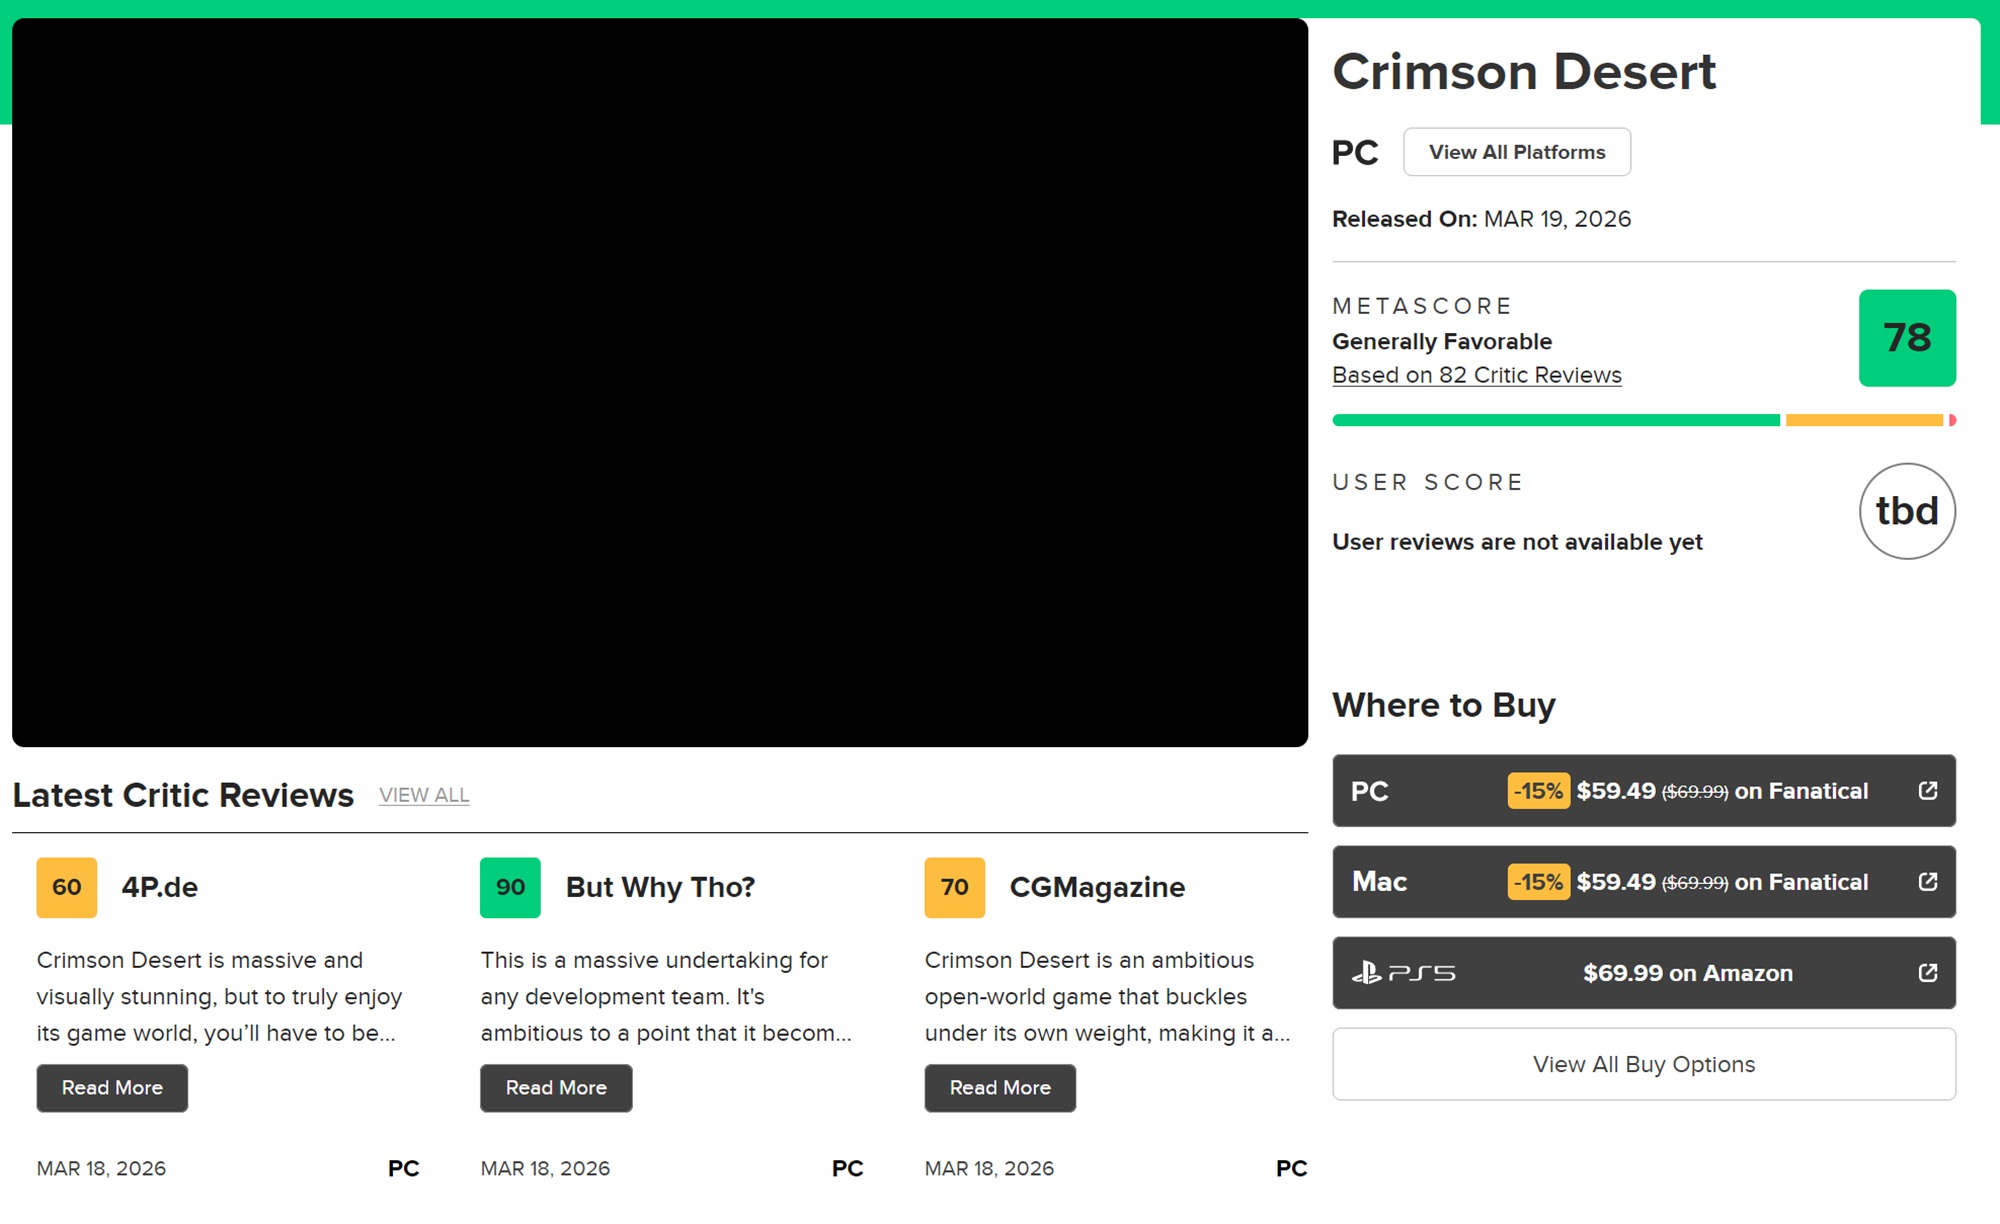Viewport: 2000px width, 1224px height.
Task: Click external link icon on Mac Fanatical row
Action: pyautogui.click(x=1927, y=882)
